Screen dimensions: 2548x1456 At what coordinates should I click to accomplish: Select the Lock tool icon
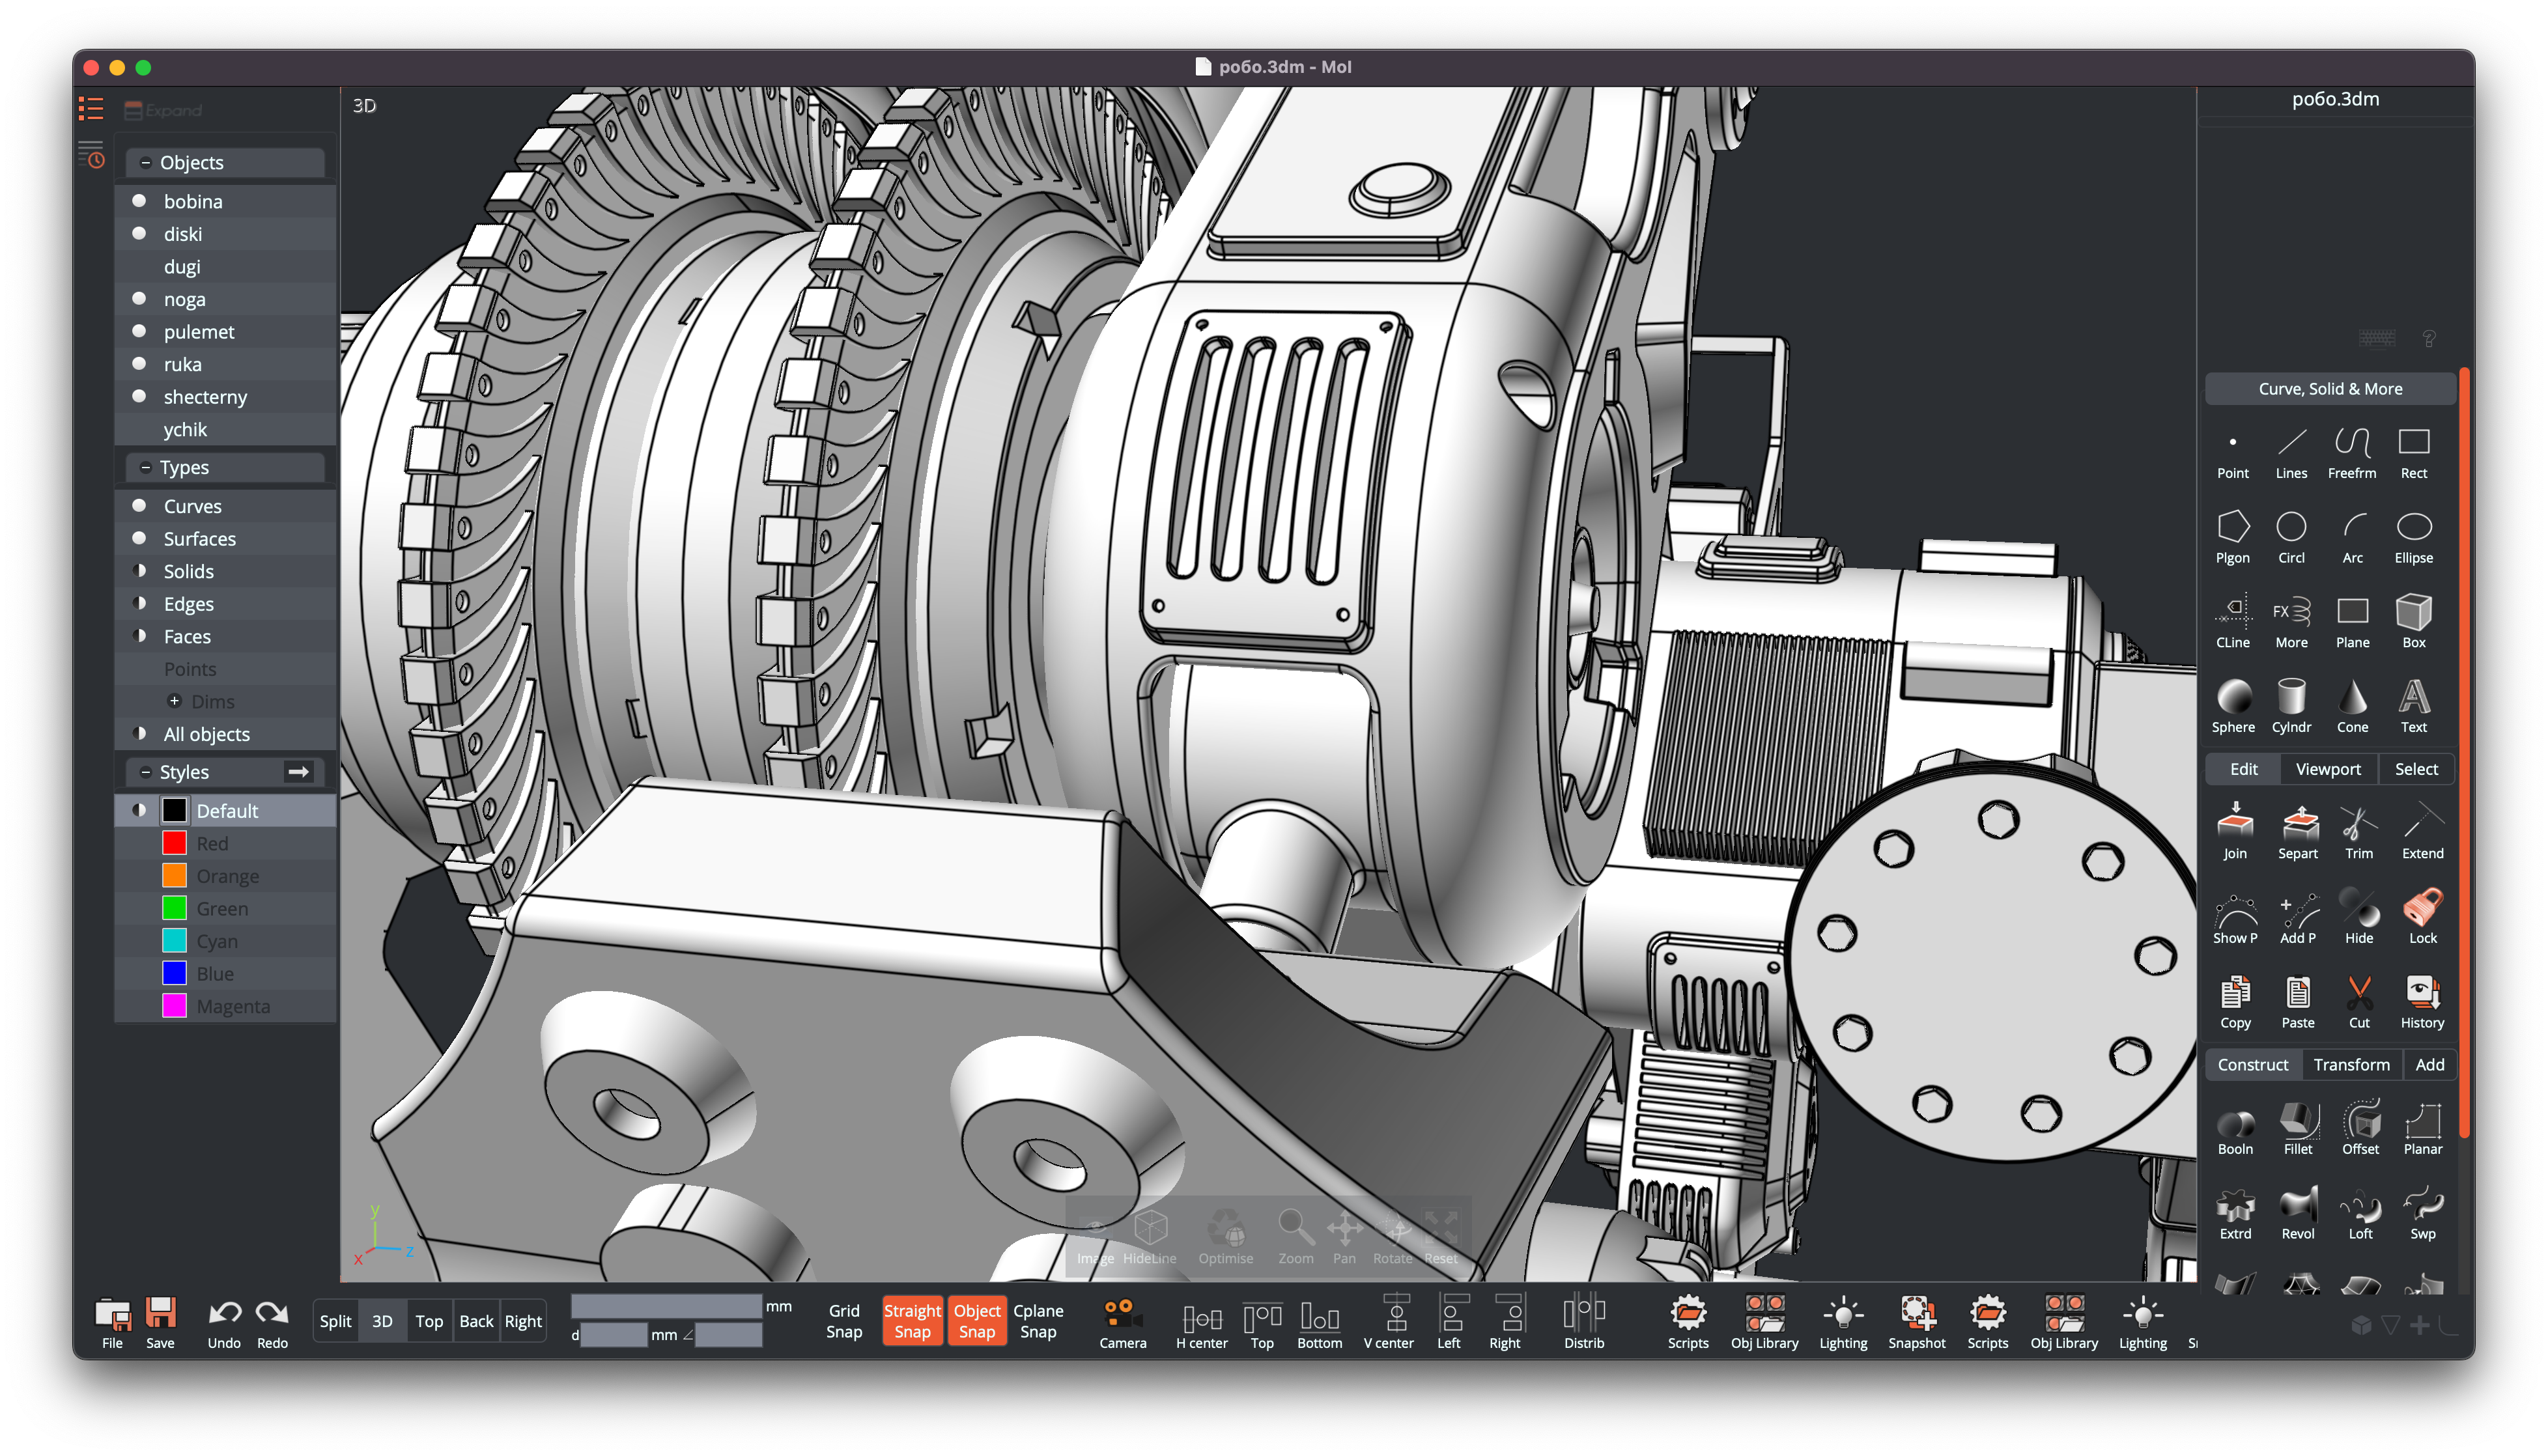tap(2422, 916)
